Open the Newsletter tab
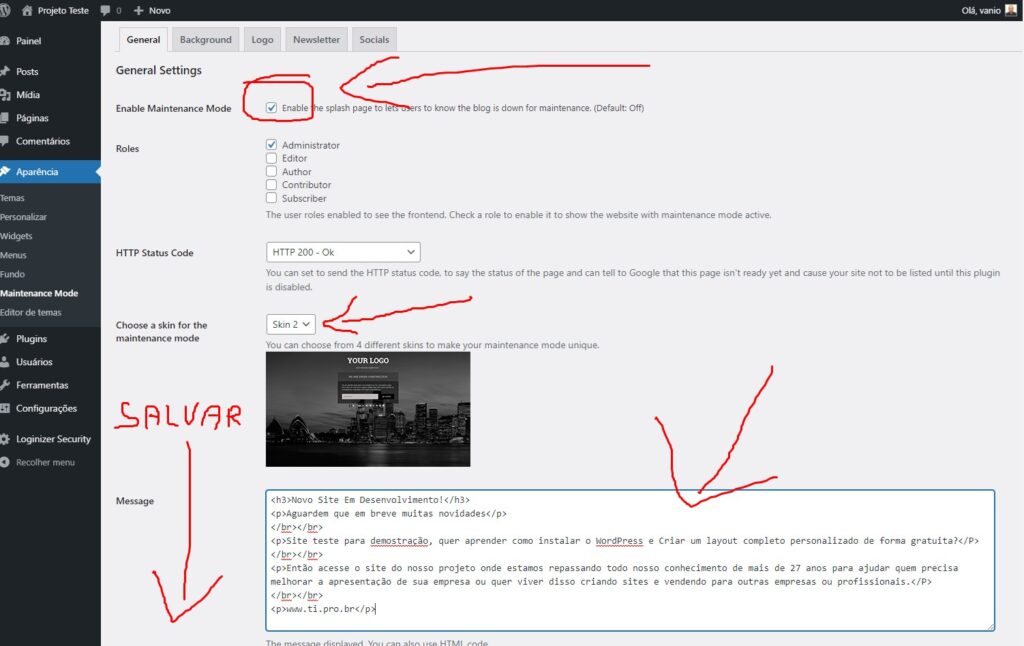The width and height of the screenshot is (1024, 646). coord(316,39)
